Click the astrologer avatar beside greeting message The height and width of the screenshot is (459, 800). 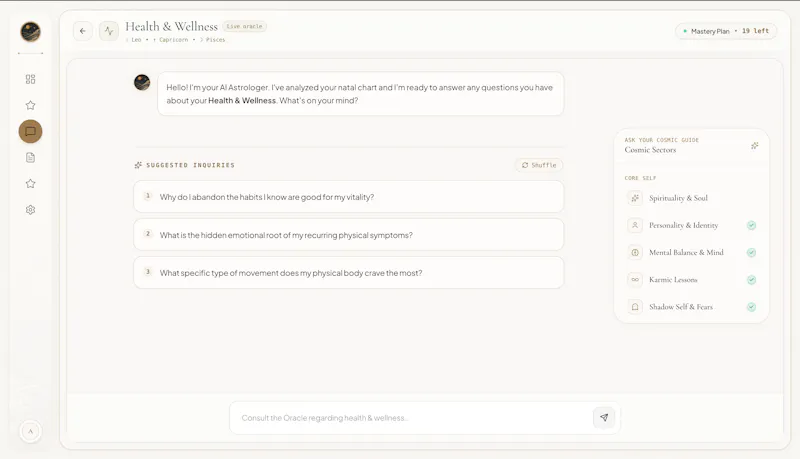tap(142, 82)
